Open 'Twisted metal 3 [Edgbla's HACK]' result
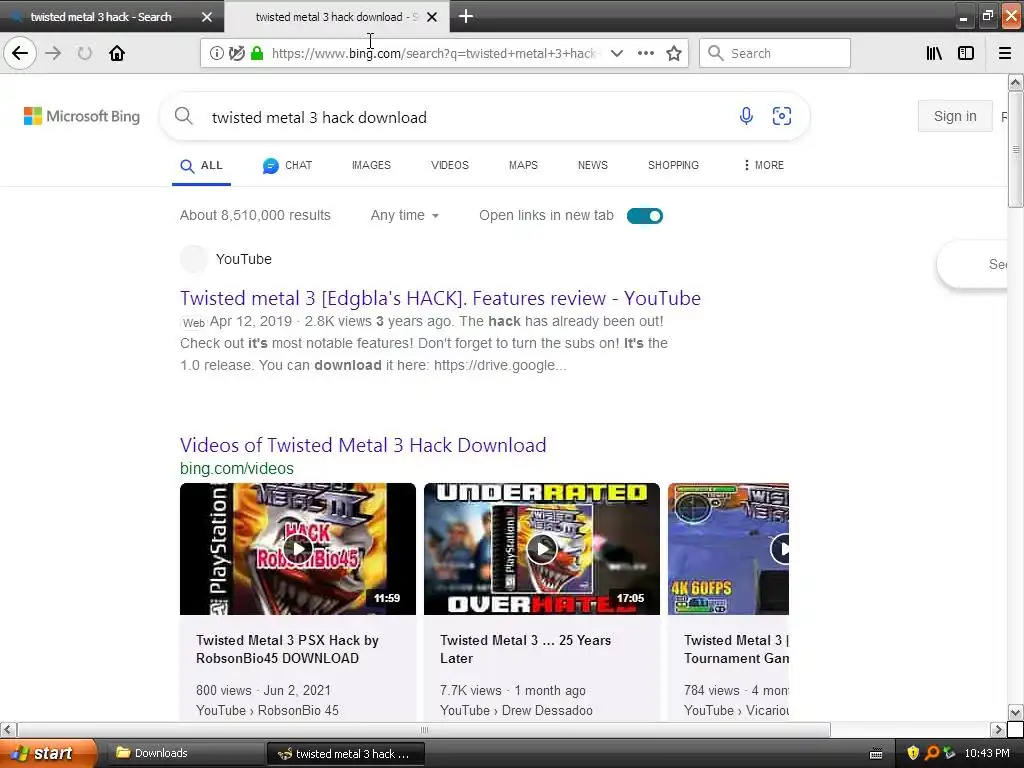The height and width of the screenshot is (768, 1024). click(x=440, y=298)
